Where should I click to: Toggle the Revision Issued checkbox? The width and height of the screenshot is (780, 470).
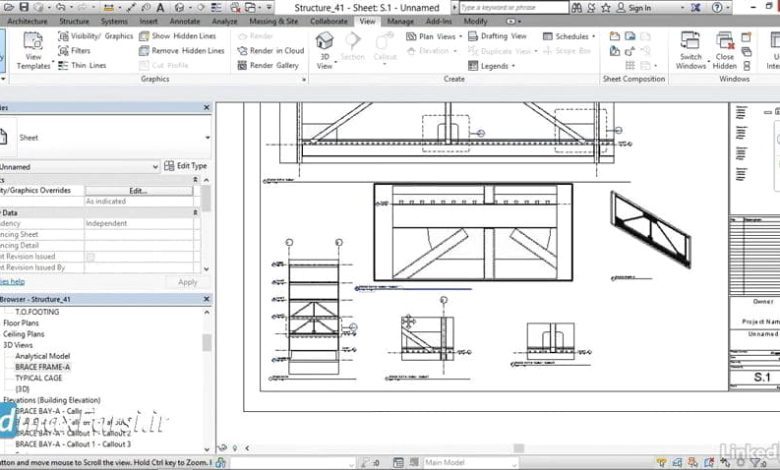[x=90, y=257]
